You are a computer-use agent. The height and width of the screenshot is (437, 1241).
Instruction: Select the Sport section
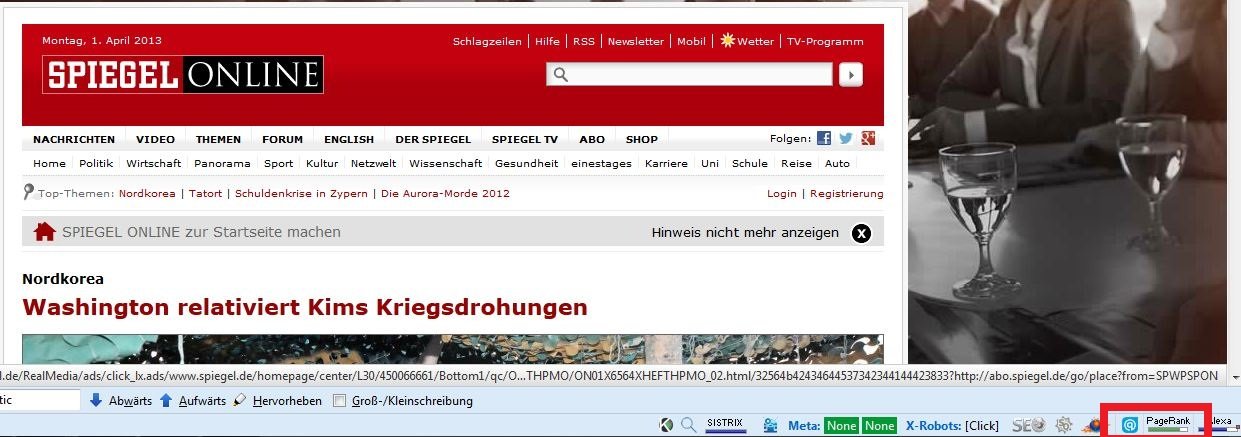(x=279, y=163)
